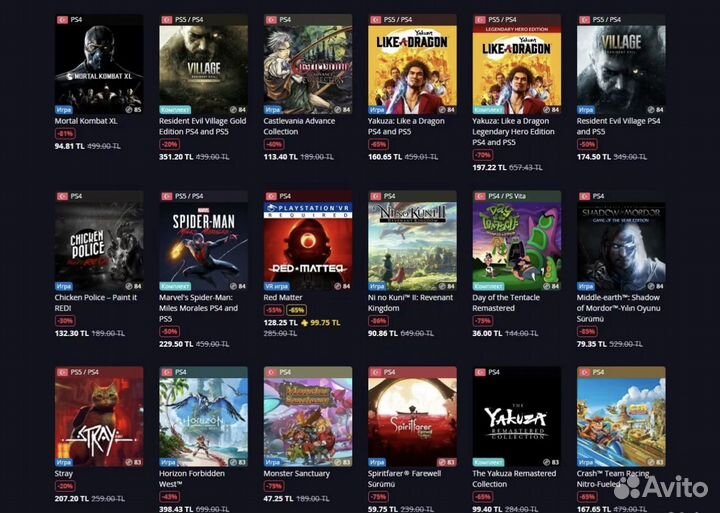Click Middle-earth Shadow of Mordor title link

click(618, 308)
